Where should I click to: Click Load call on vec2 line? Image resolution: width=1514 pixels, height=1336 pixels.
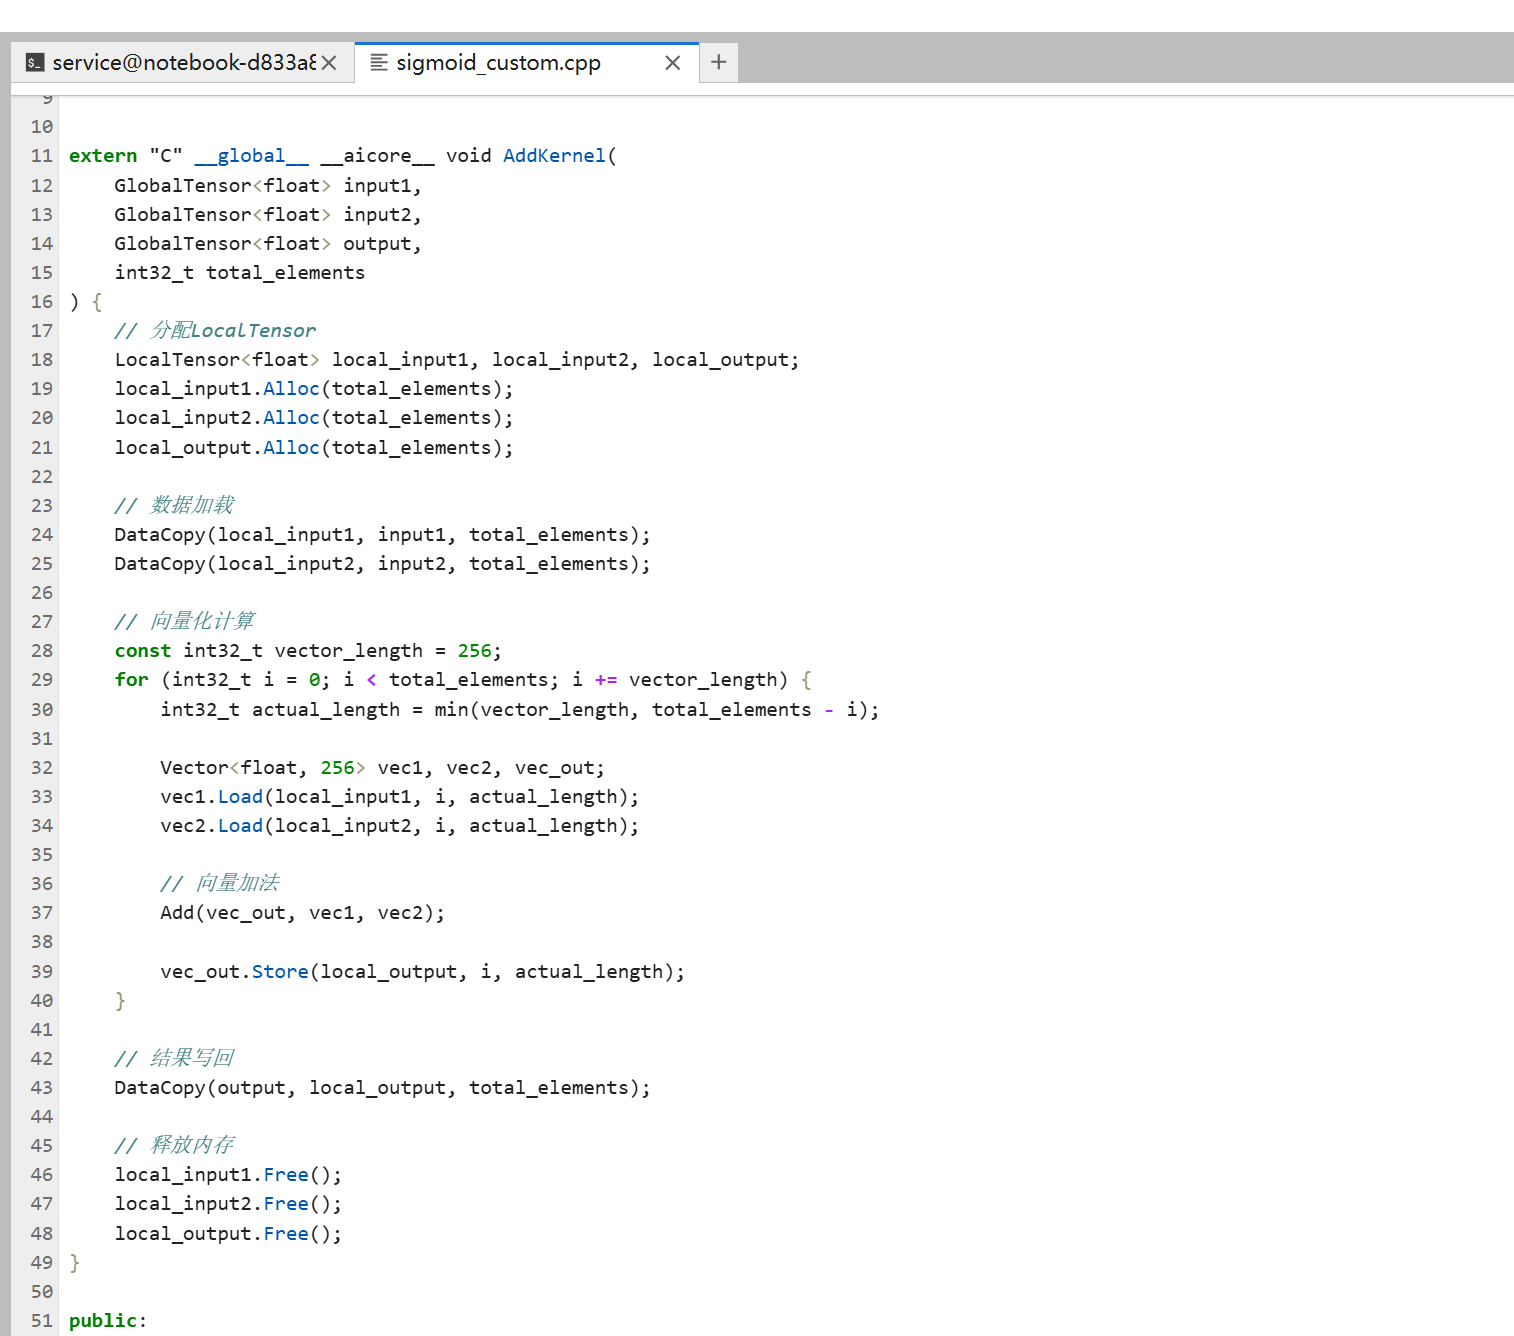click(240, 826)
